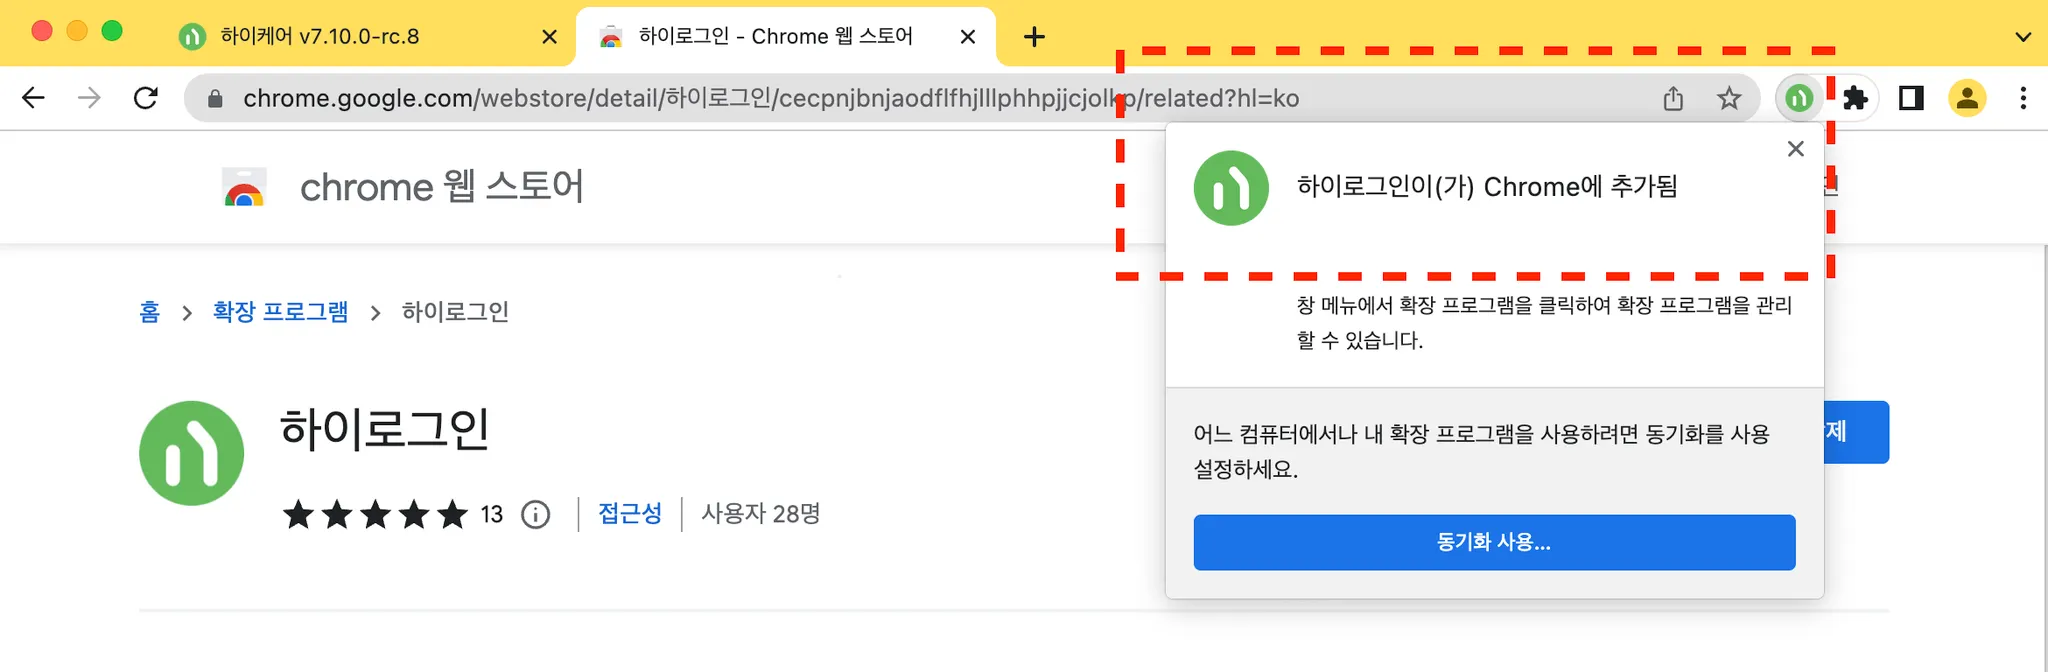Viewport: 2048px width, 672px height.
Task: Open the 하이로그인 extension toolbar icon
Action: point(1799,98)
